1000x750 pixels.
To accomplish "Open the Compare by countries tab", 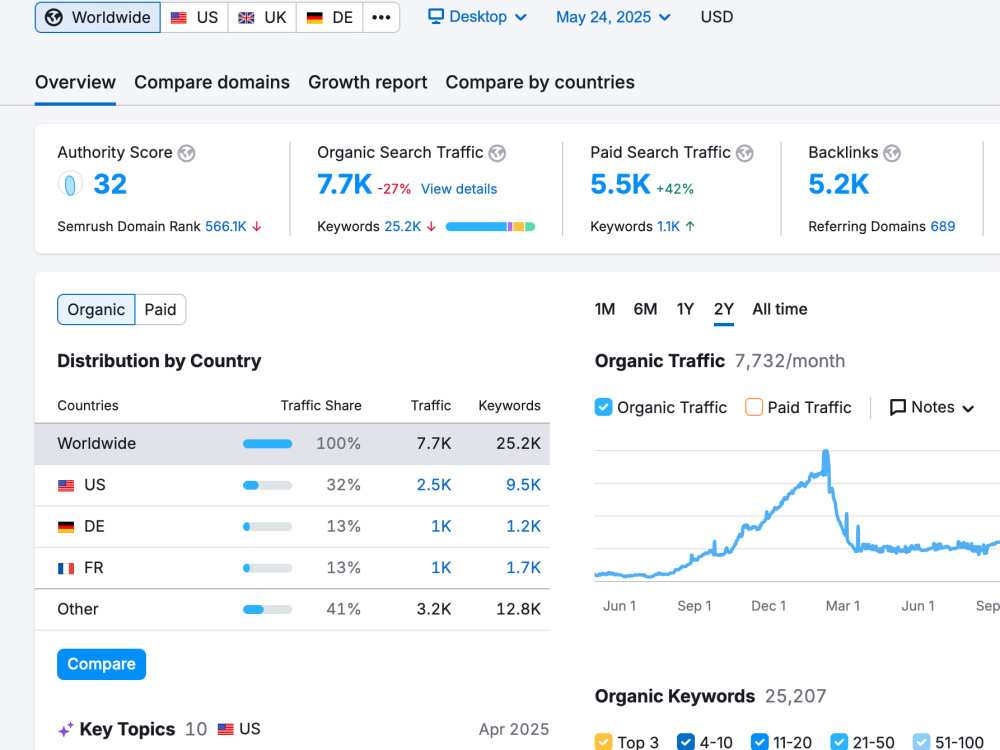I will [x=540, y=82].
